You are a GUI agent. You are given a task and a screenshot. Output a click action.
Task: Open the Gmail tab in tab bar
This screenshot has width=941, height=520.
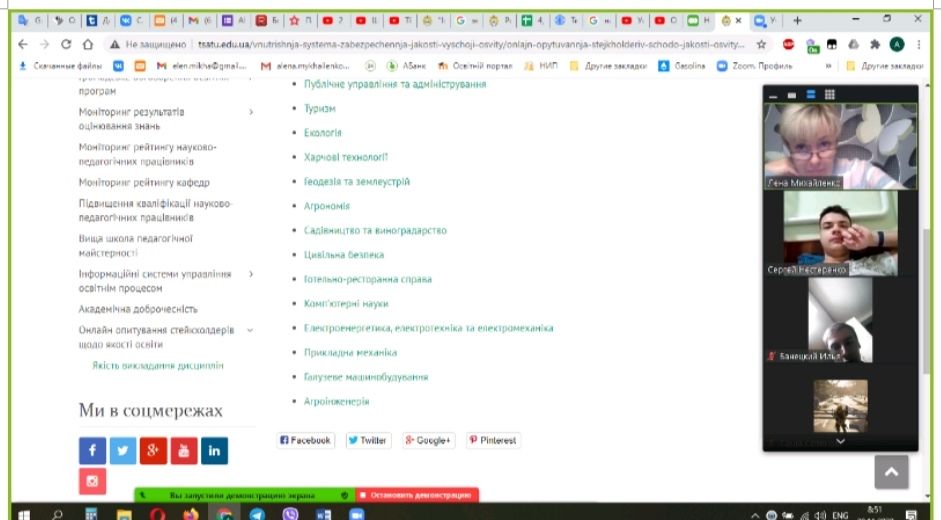[200, 20]
